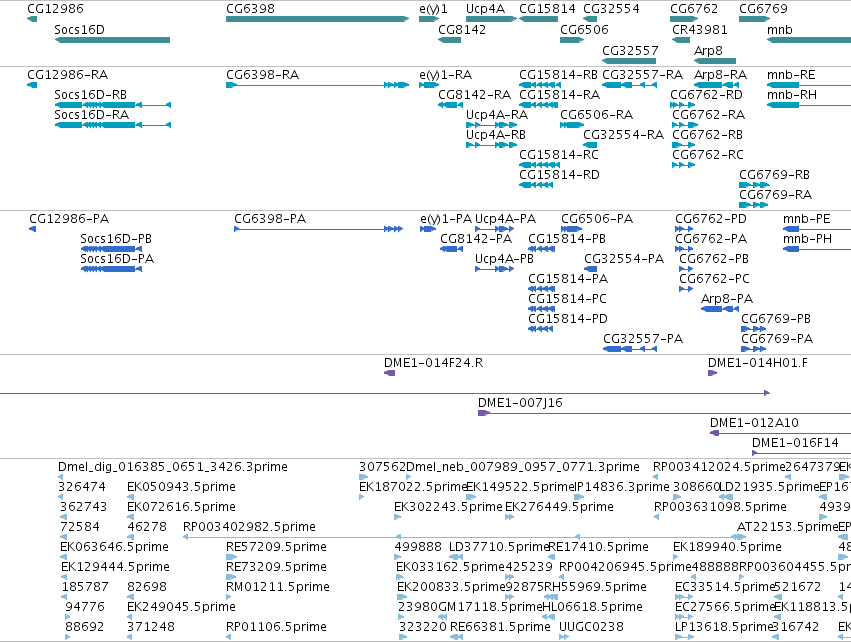Click the DME1-016F14 clone label
This screenshot has height=642, width=851.
tap(795, 443)
